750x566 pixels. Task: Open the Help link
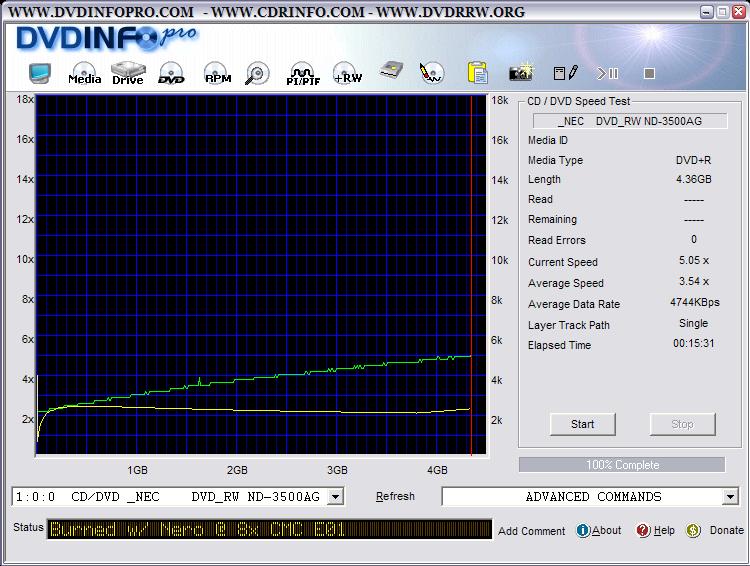664,530
